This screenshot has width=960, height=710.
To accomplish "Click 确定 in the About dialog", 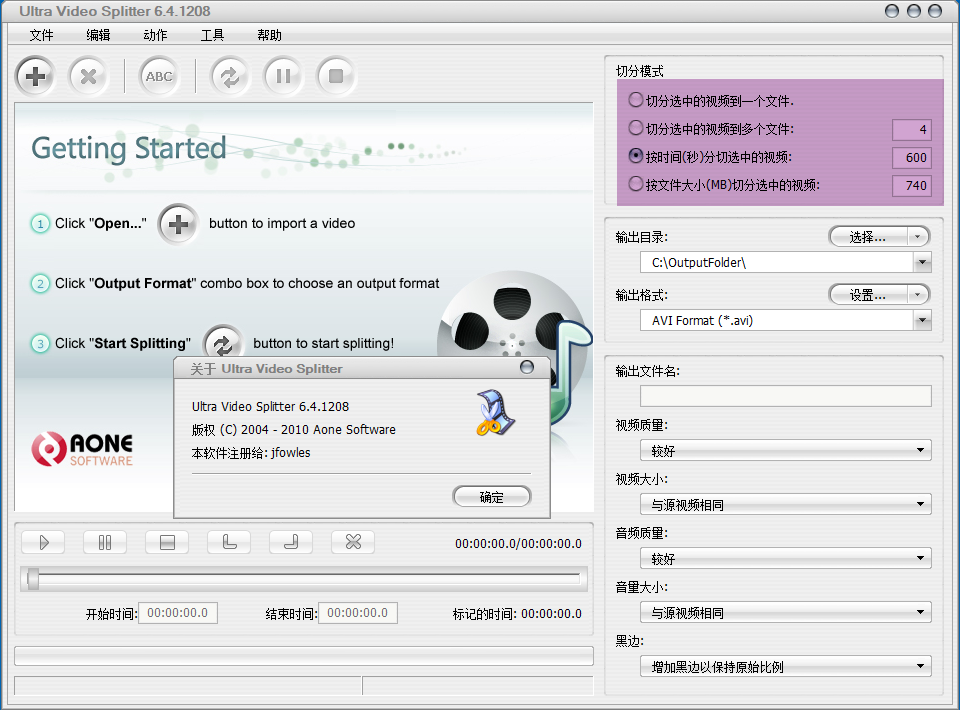I will point(492,497).
